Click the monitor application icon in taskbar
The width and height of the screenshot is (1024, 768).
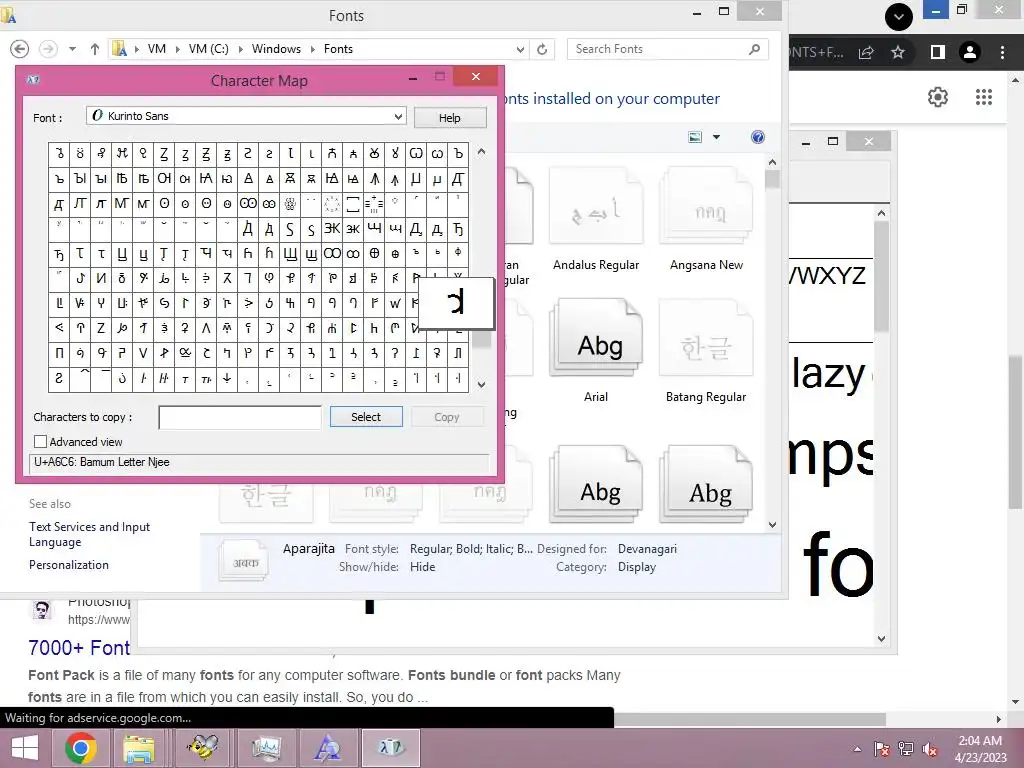click(x=265, y=748)
